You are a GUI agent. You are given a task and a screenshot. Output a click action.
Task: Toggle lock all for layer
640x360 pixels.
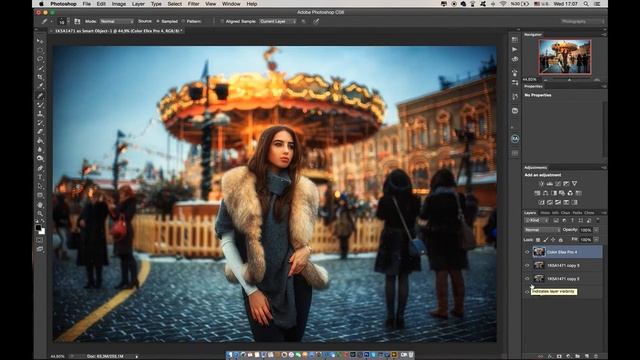coord(560,240)
